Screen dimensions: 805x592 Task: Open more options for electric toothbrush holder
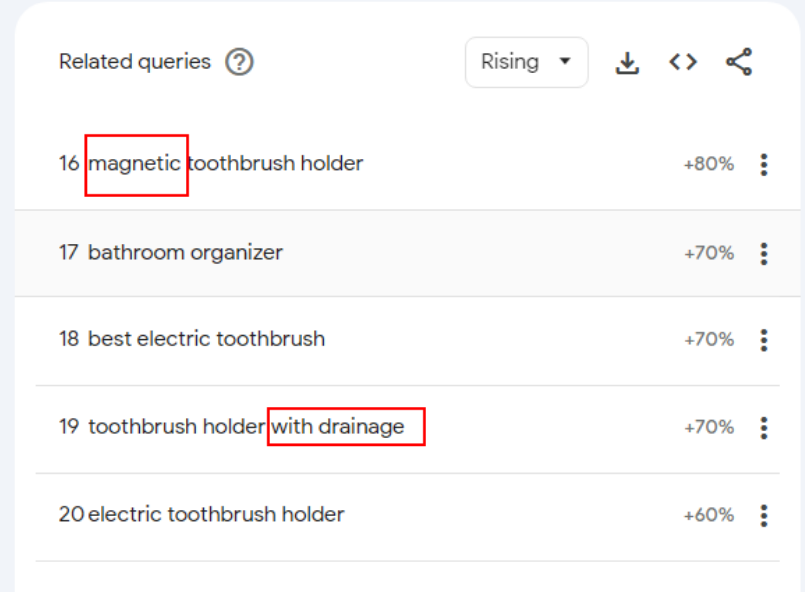pyautogui.click(x=764, y=516)
